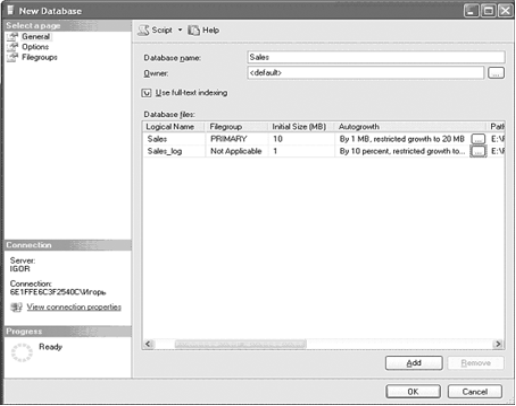Select the Sales_log logical name cell

pyautogui.click(x=174, y=151)
